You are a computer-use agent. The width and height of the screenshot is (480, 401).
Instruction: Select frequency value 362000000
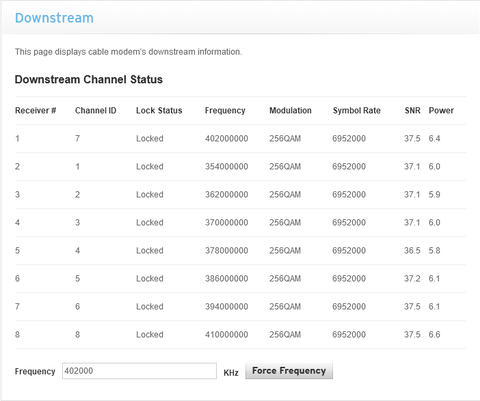(x=226, y=194)
